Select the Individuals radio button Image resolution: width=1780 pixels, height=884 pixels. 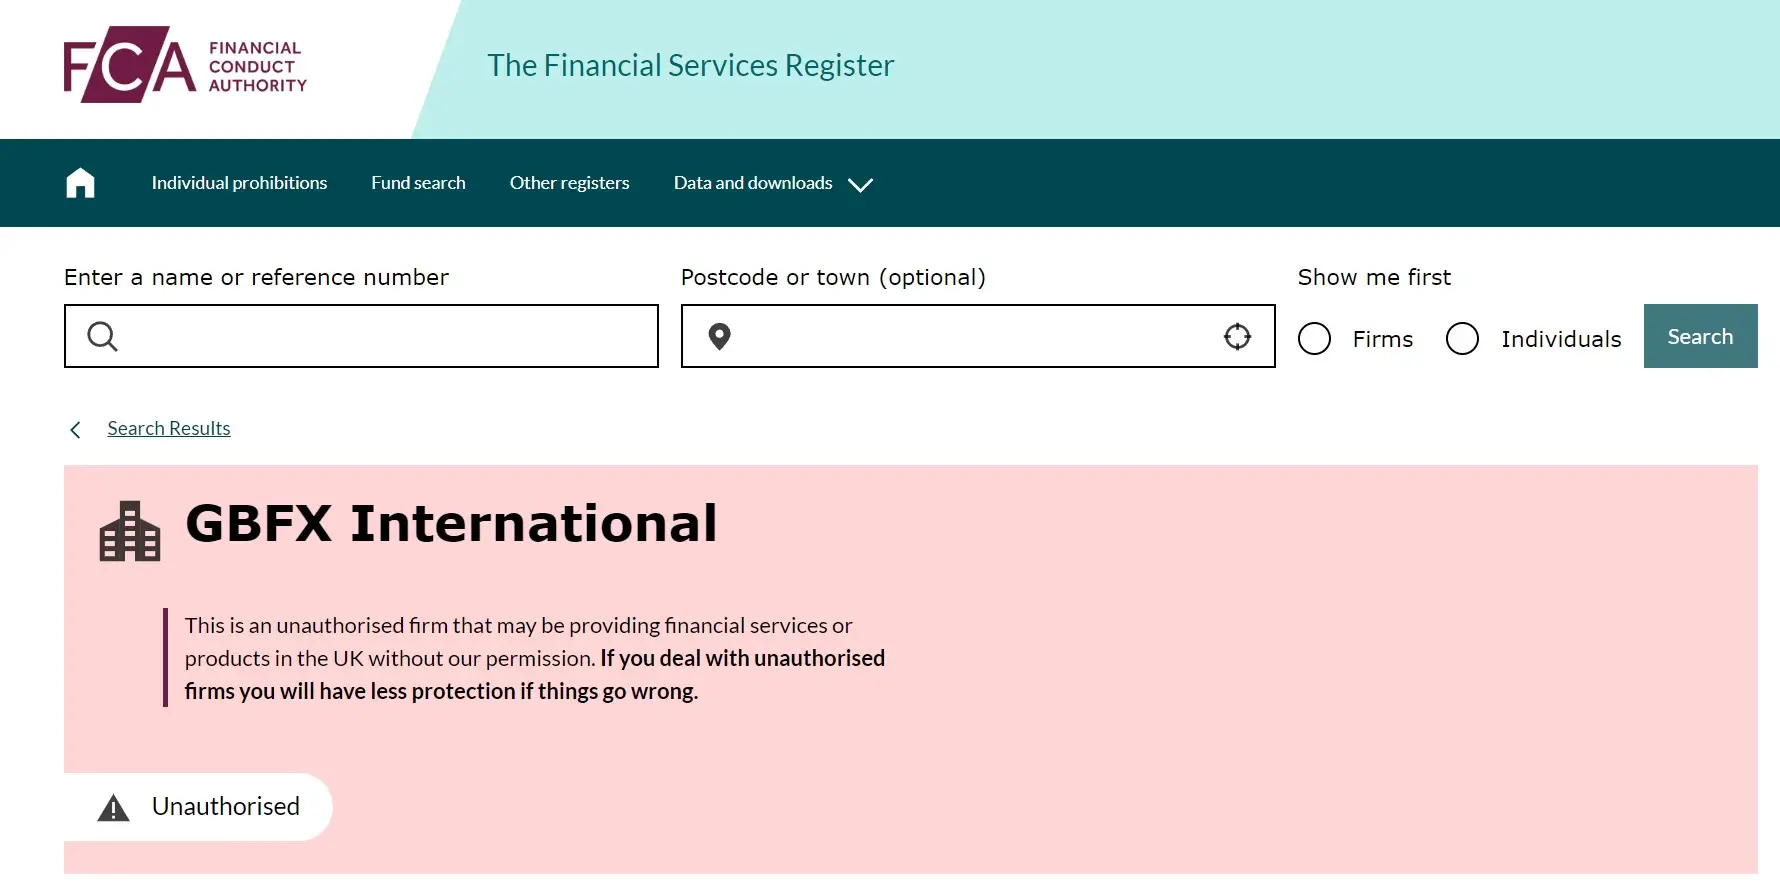point(1462,339)
